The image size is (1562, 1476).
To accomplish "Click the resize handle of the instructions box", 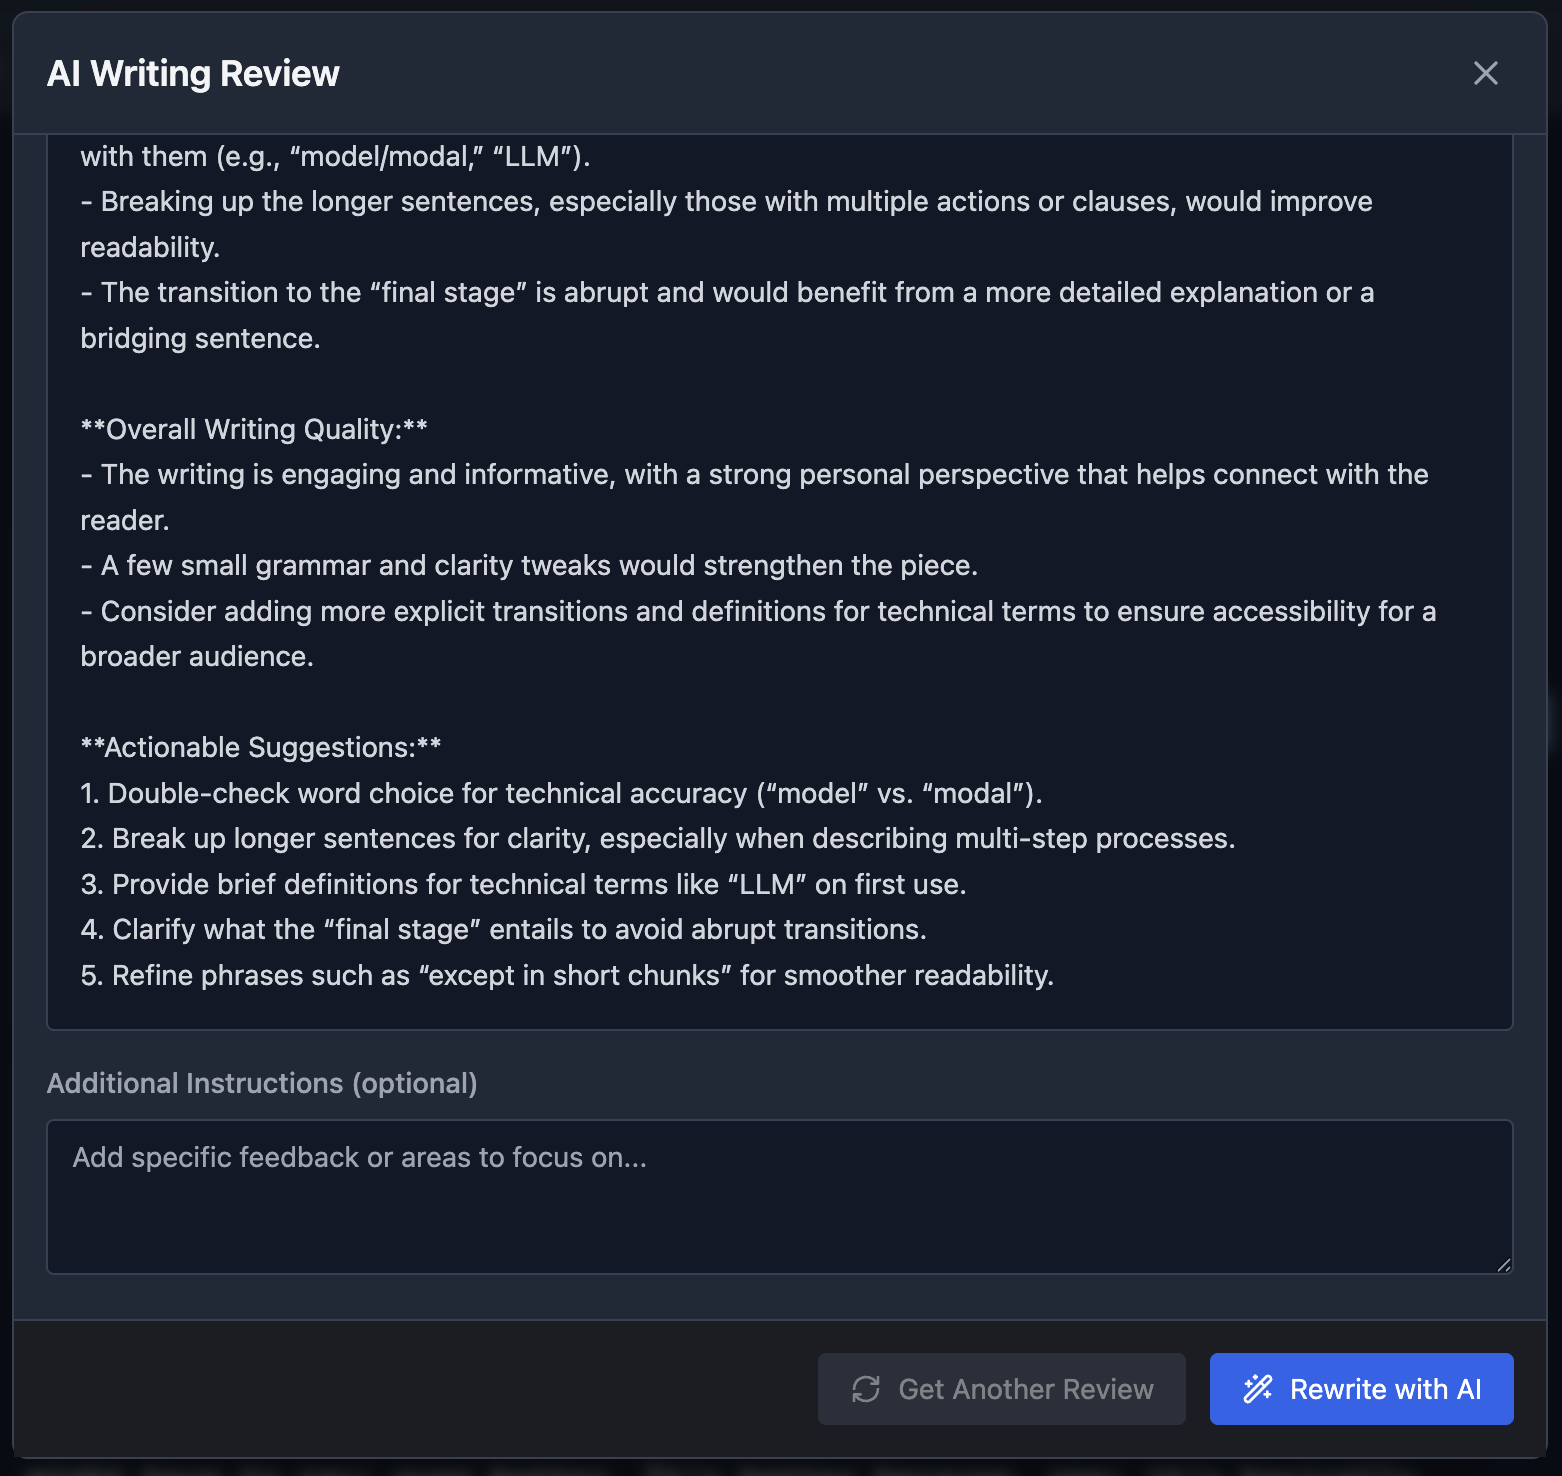I will (1503, 1265).
